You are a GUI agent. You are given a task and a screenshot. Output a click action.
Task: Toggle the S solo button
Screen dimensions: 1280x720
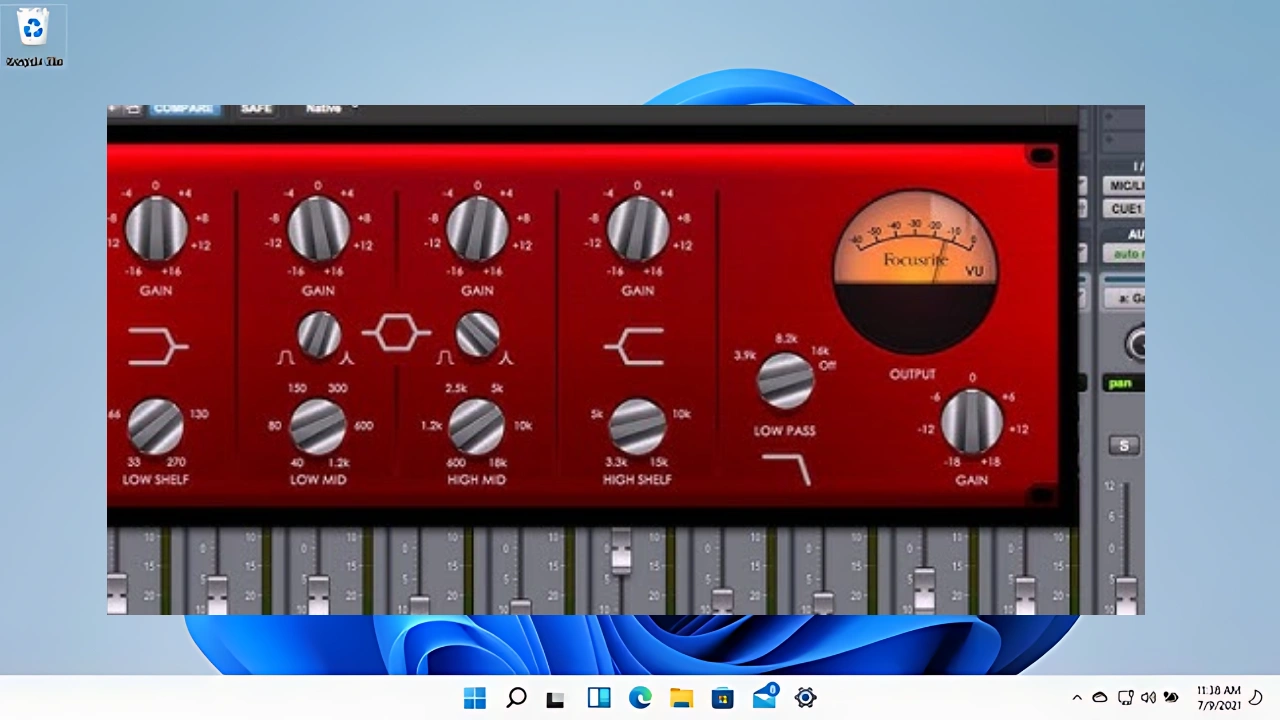(1123, 446)
